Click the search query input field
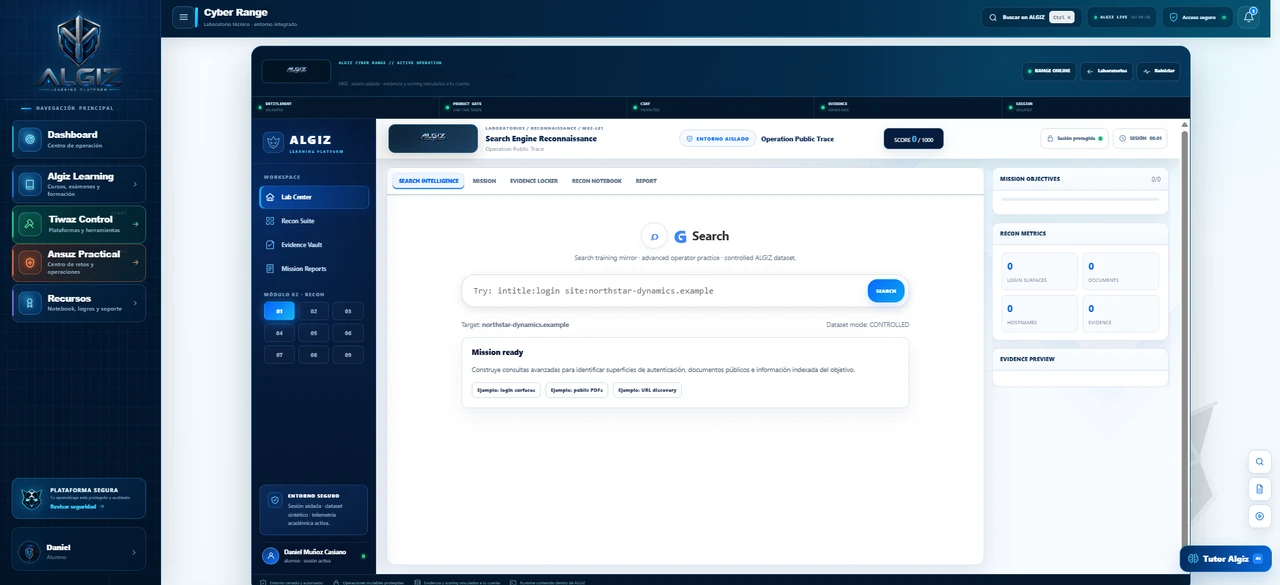This screenshot has height=585, width=1280. 665,291
